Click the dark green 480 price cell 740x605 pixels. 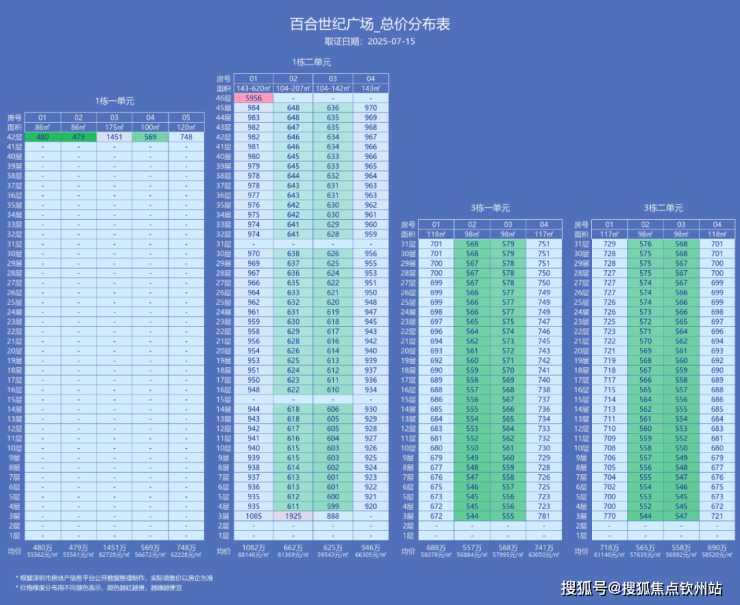click(42, 137)
